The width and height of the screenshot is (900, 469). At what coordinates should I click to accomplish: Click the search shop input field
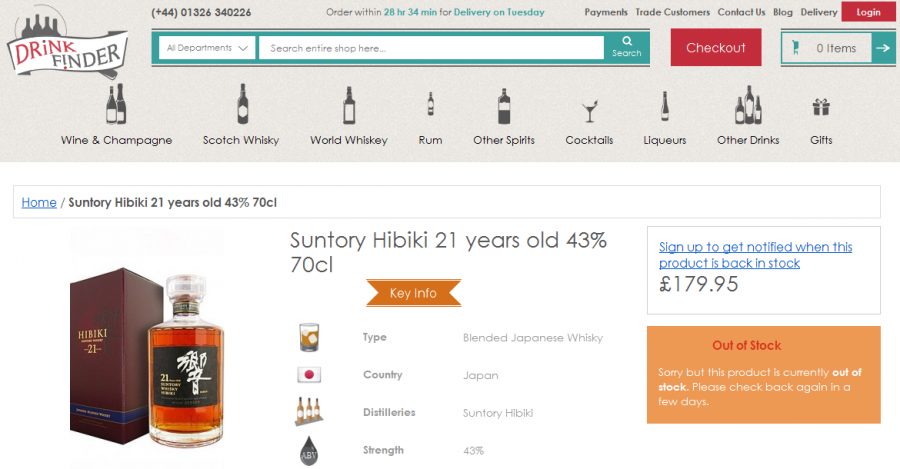click(x=431, y=48)
